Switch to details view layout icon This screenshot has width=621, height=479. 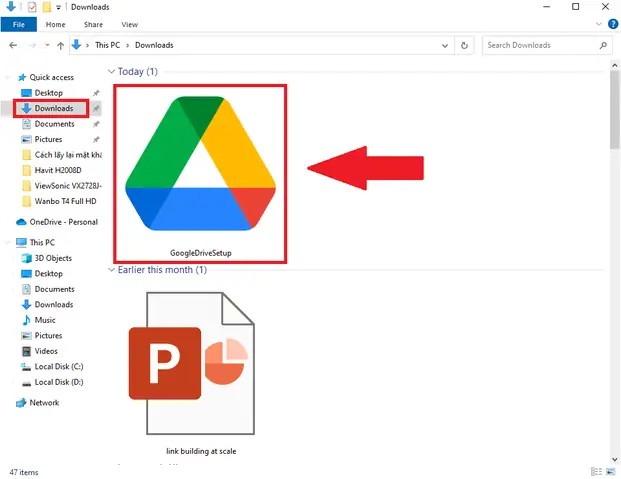coord(596,471)
